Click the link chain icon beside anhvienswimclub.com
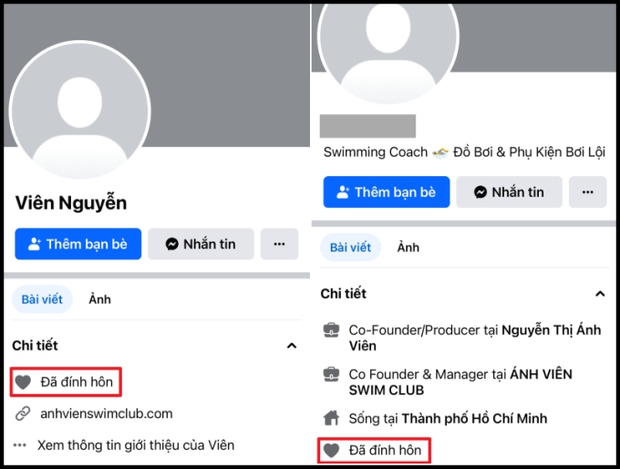The height and width of the screenshot is (469, 620). click(x=22, y=413)
